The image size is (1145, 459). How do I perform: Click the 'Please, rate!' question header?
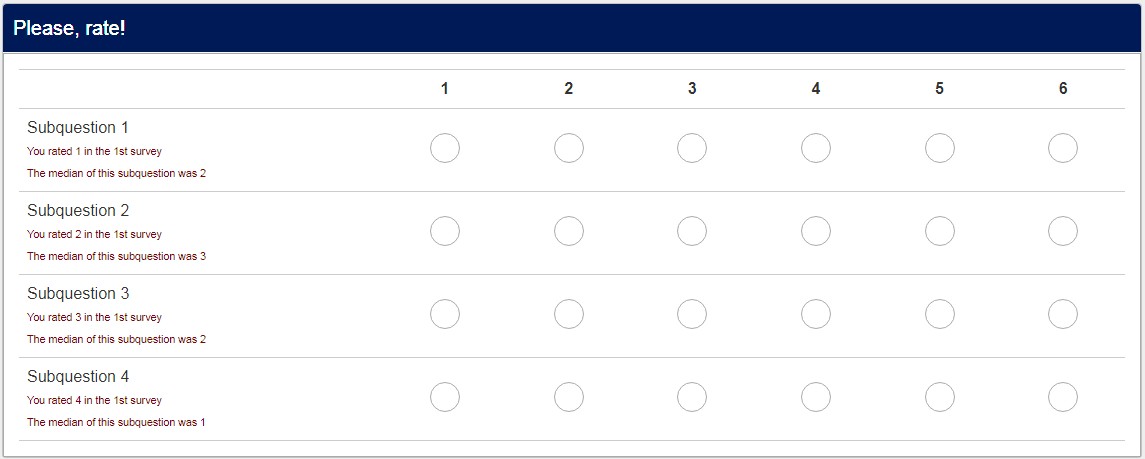pos(70,29)
